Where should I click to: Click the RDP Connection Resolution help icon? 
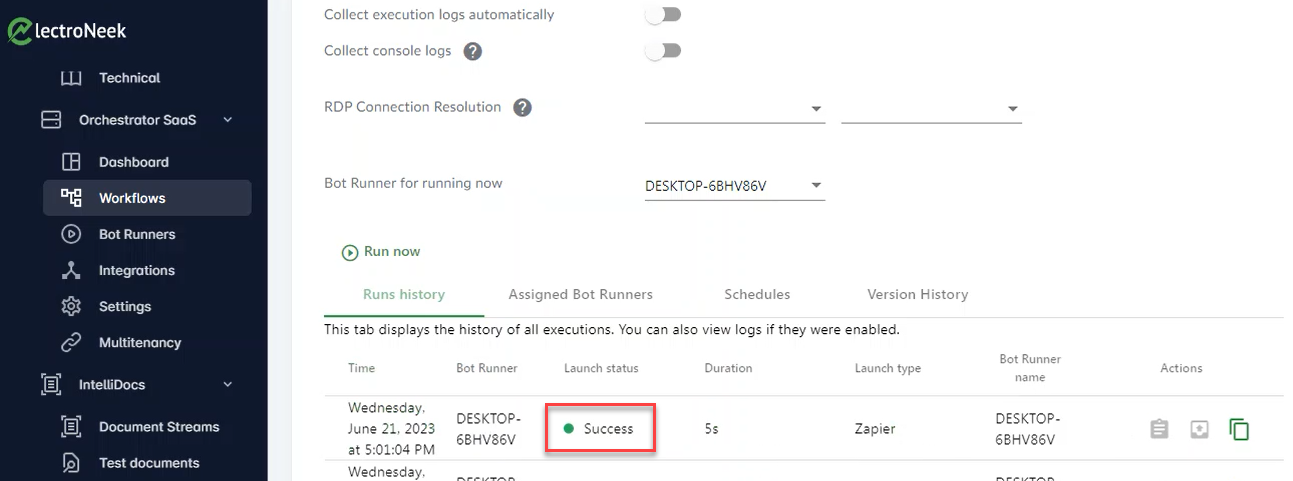tap(522, 107)
